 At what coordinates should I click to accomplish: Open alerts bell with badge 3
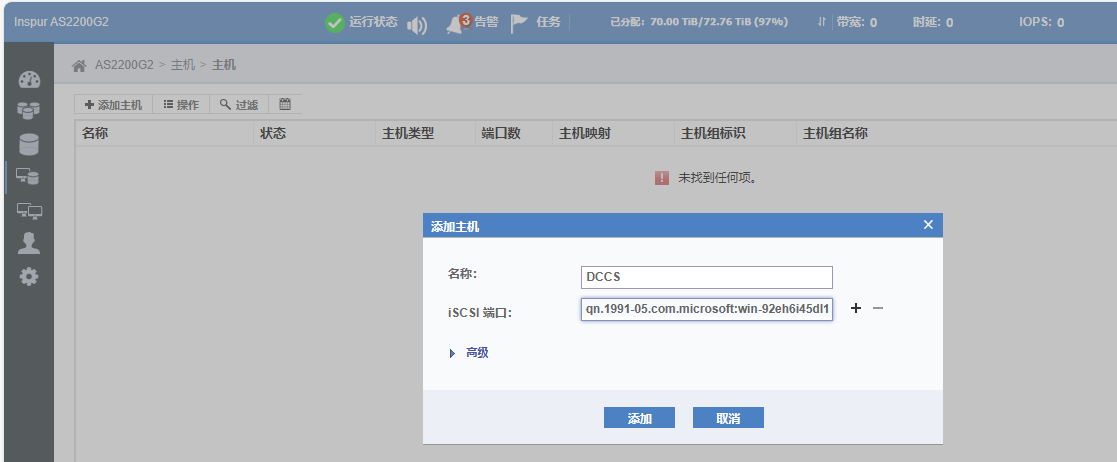(458, 23)
